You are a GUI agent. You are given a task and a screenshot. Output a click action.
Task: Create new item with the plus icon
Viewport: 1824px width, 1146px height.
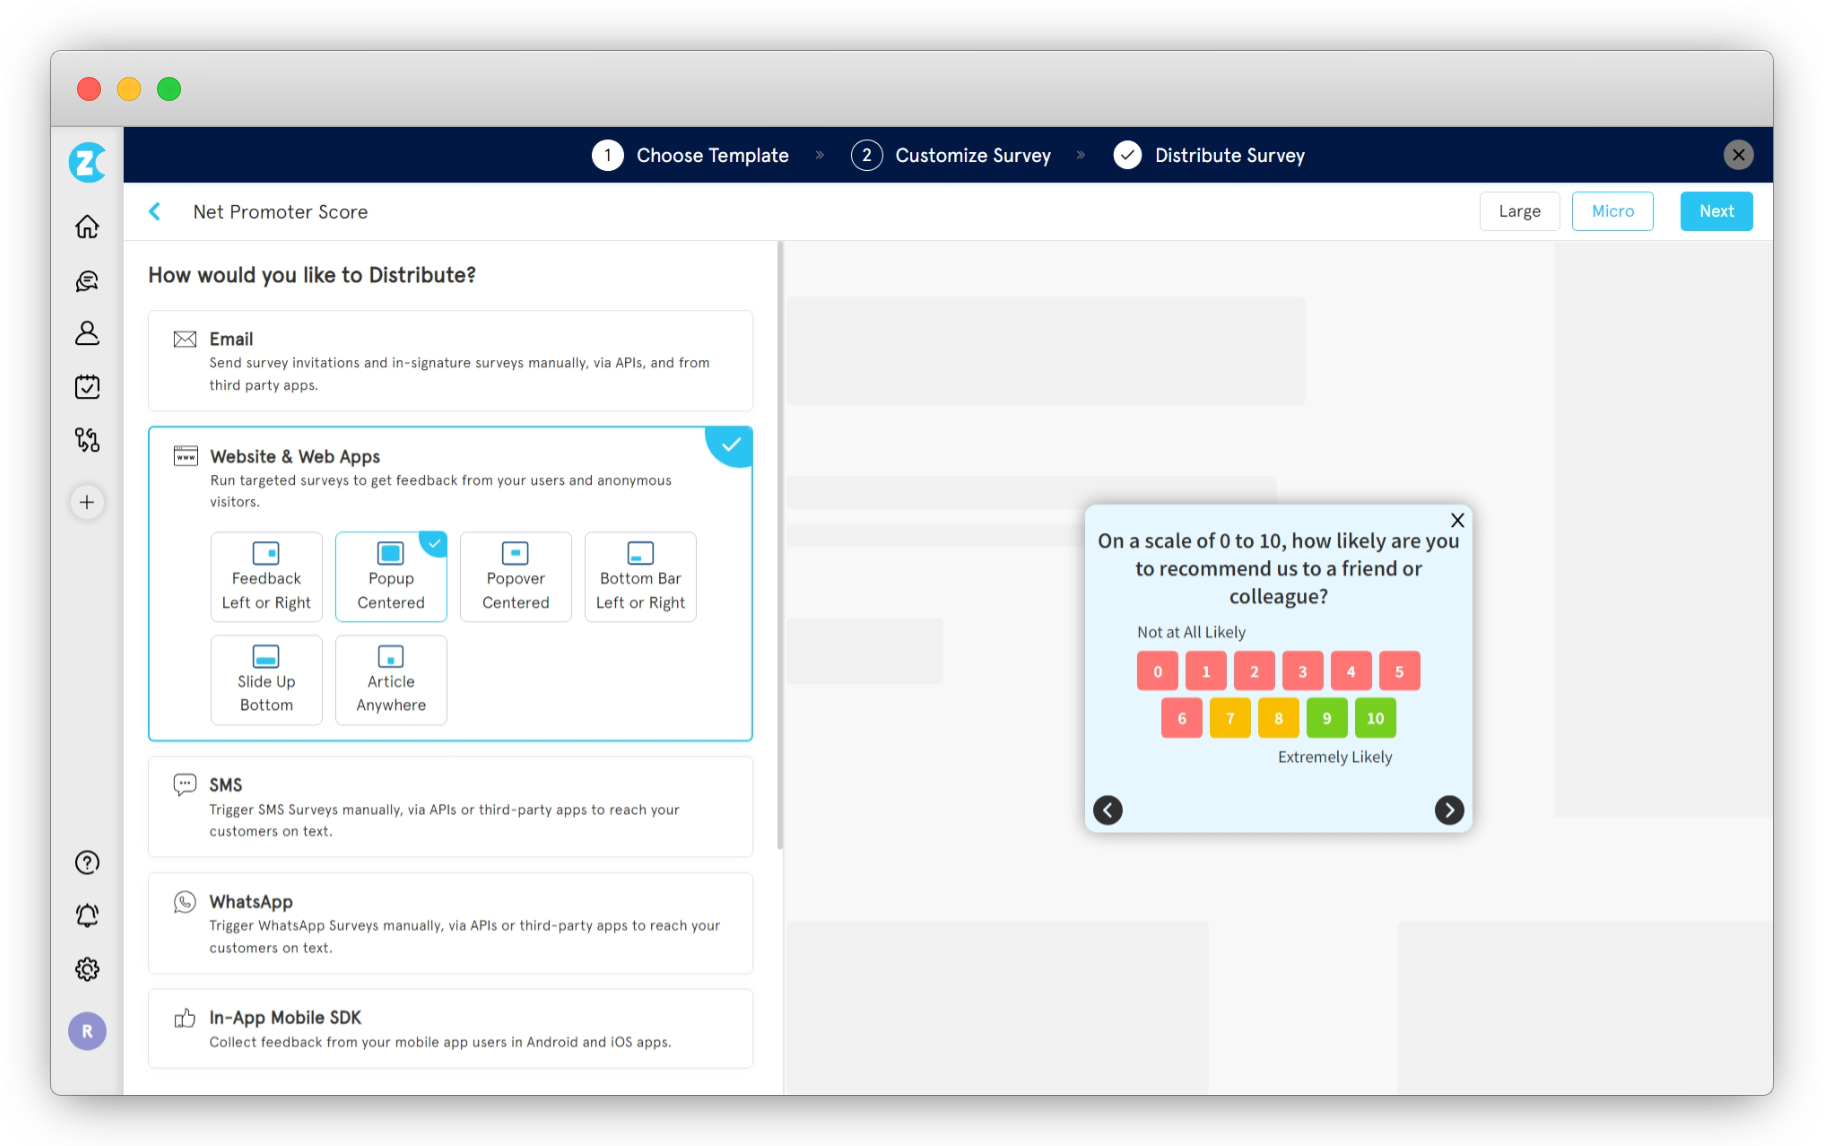pos(87,502)
